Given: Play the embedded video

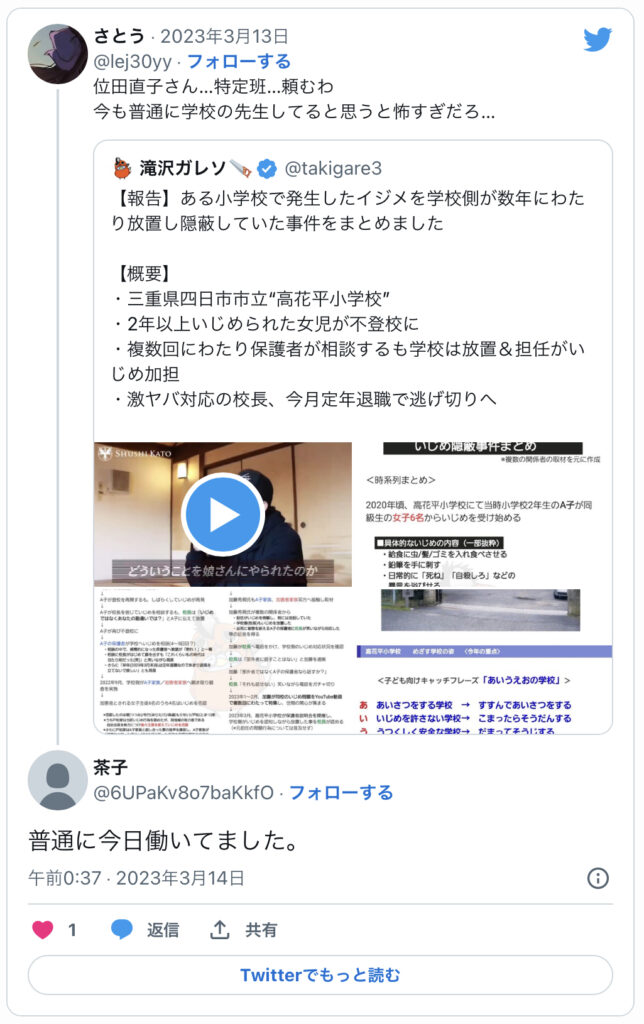Looking at the screenshot, I should 223,515.
